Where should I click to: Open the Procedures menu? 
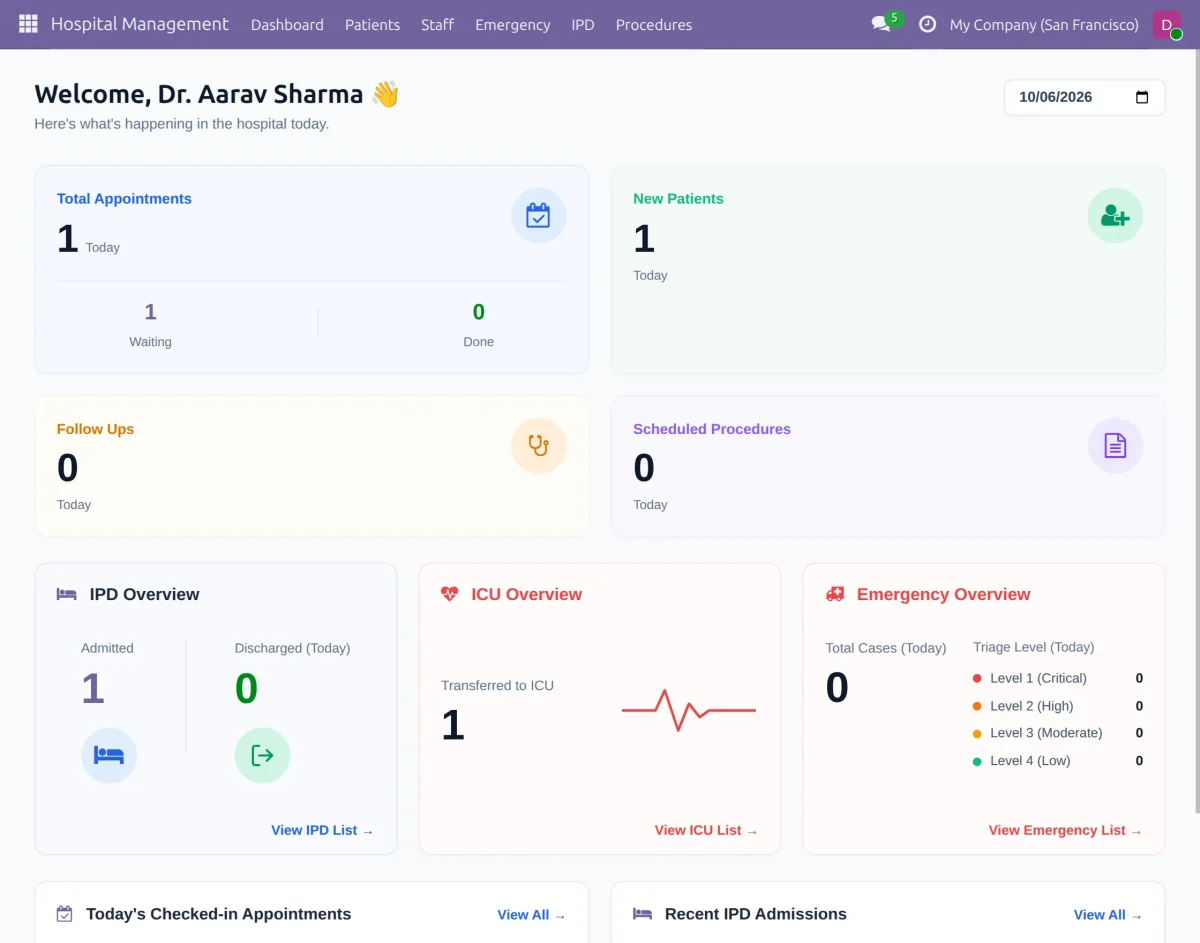click(654, 24)
